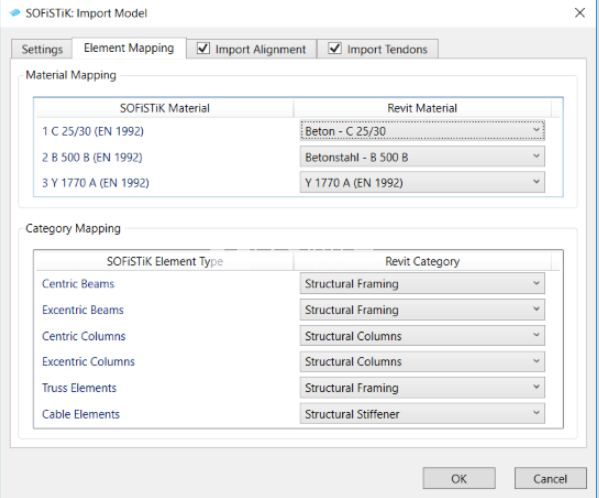
Task: Expand Revit category dropdown for Centric Beams
Action: (x=422, y=283)
